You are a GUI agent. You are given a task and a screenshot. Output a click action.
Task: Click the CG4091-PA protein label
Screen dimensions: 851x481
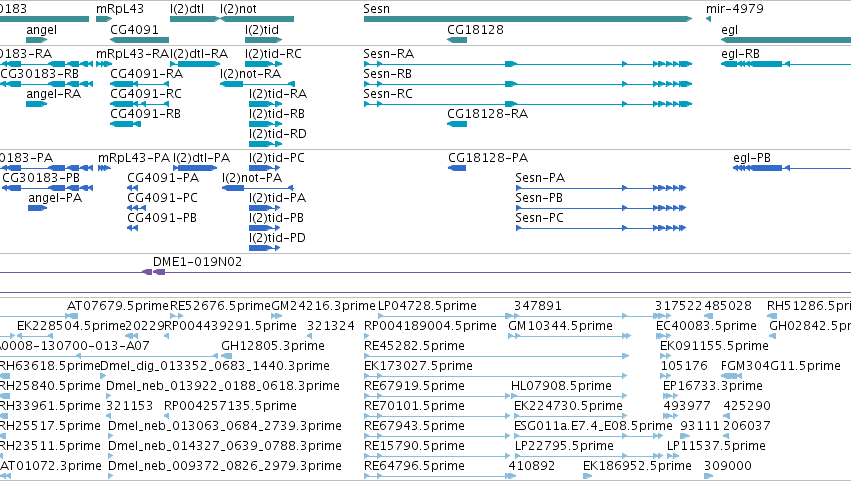[163, 178]
